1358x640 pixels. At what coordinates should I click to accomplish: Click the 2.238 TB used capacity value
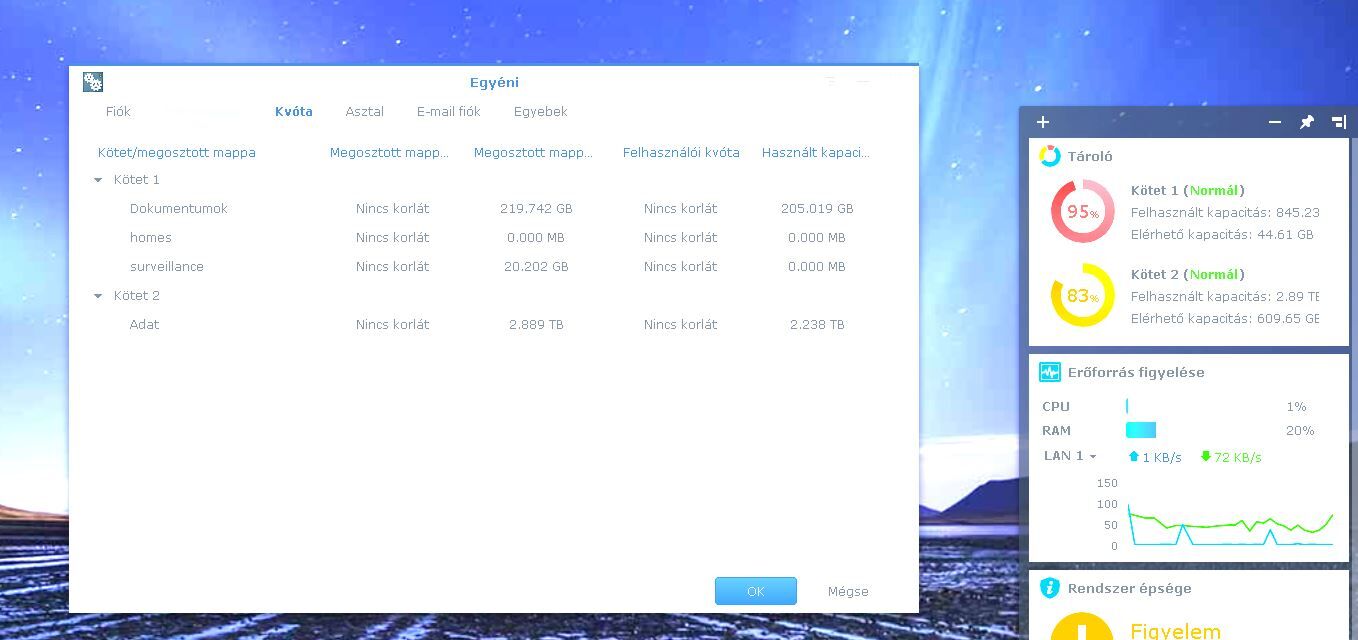(817, 325)
